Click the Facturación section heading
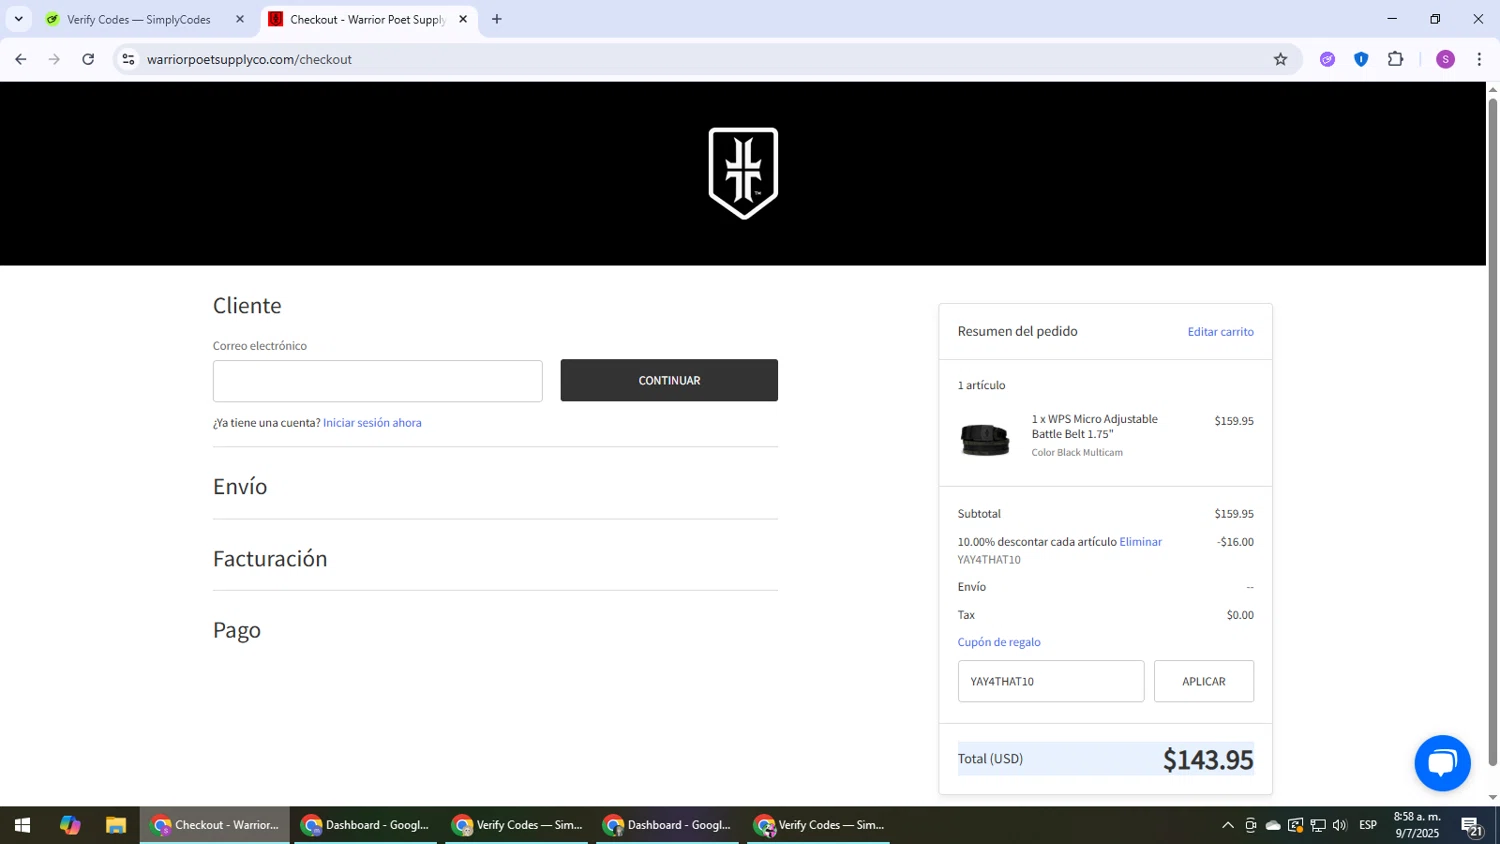 [x=270, y=558]
